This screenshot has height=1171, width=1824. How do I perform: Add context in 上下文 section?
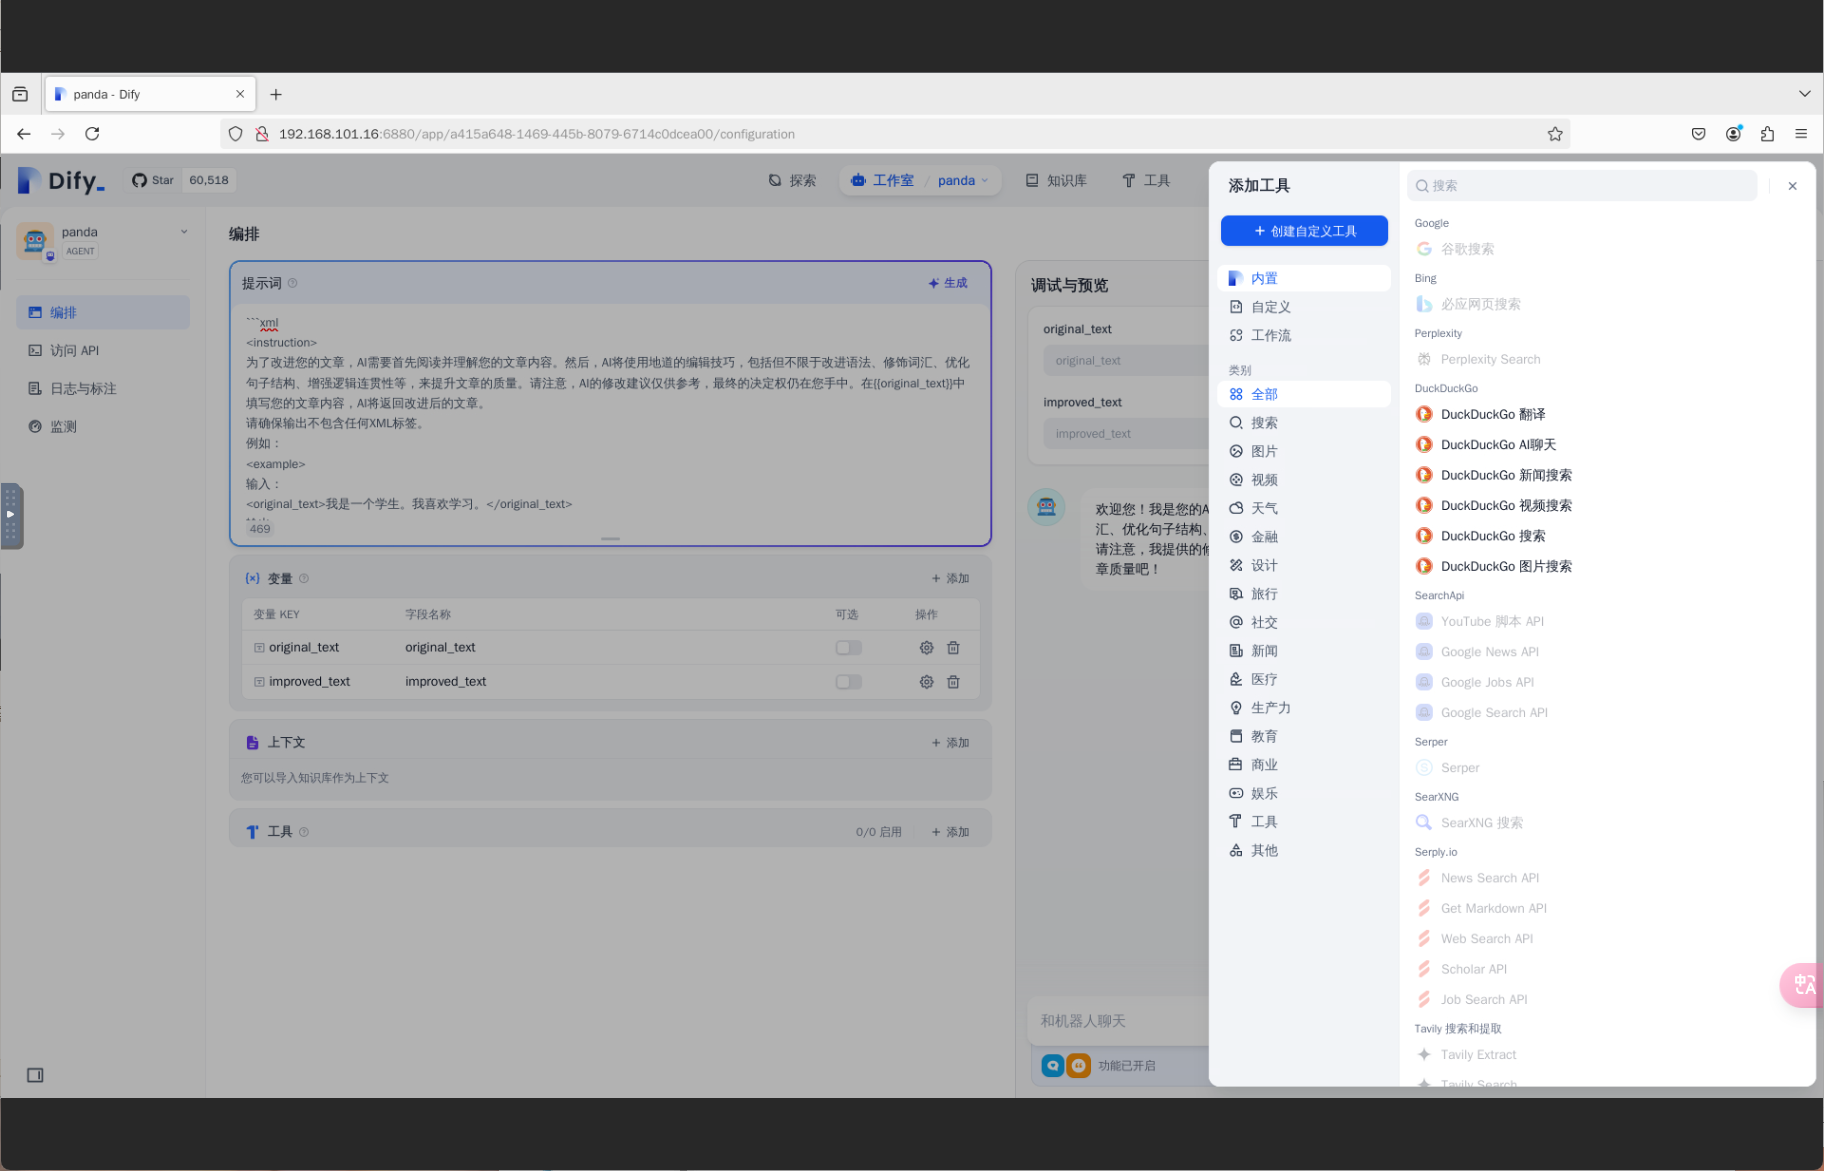coord(950,743)
